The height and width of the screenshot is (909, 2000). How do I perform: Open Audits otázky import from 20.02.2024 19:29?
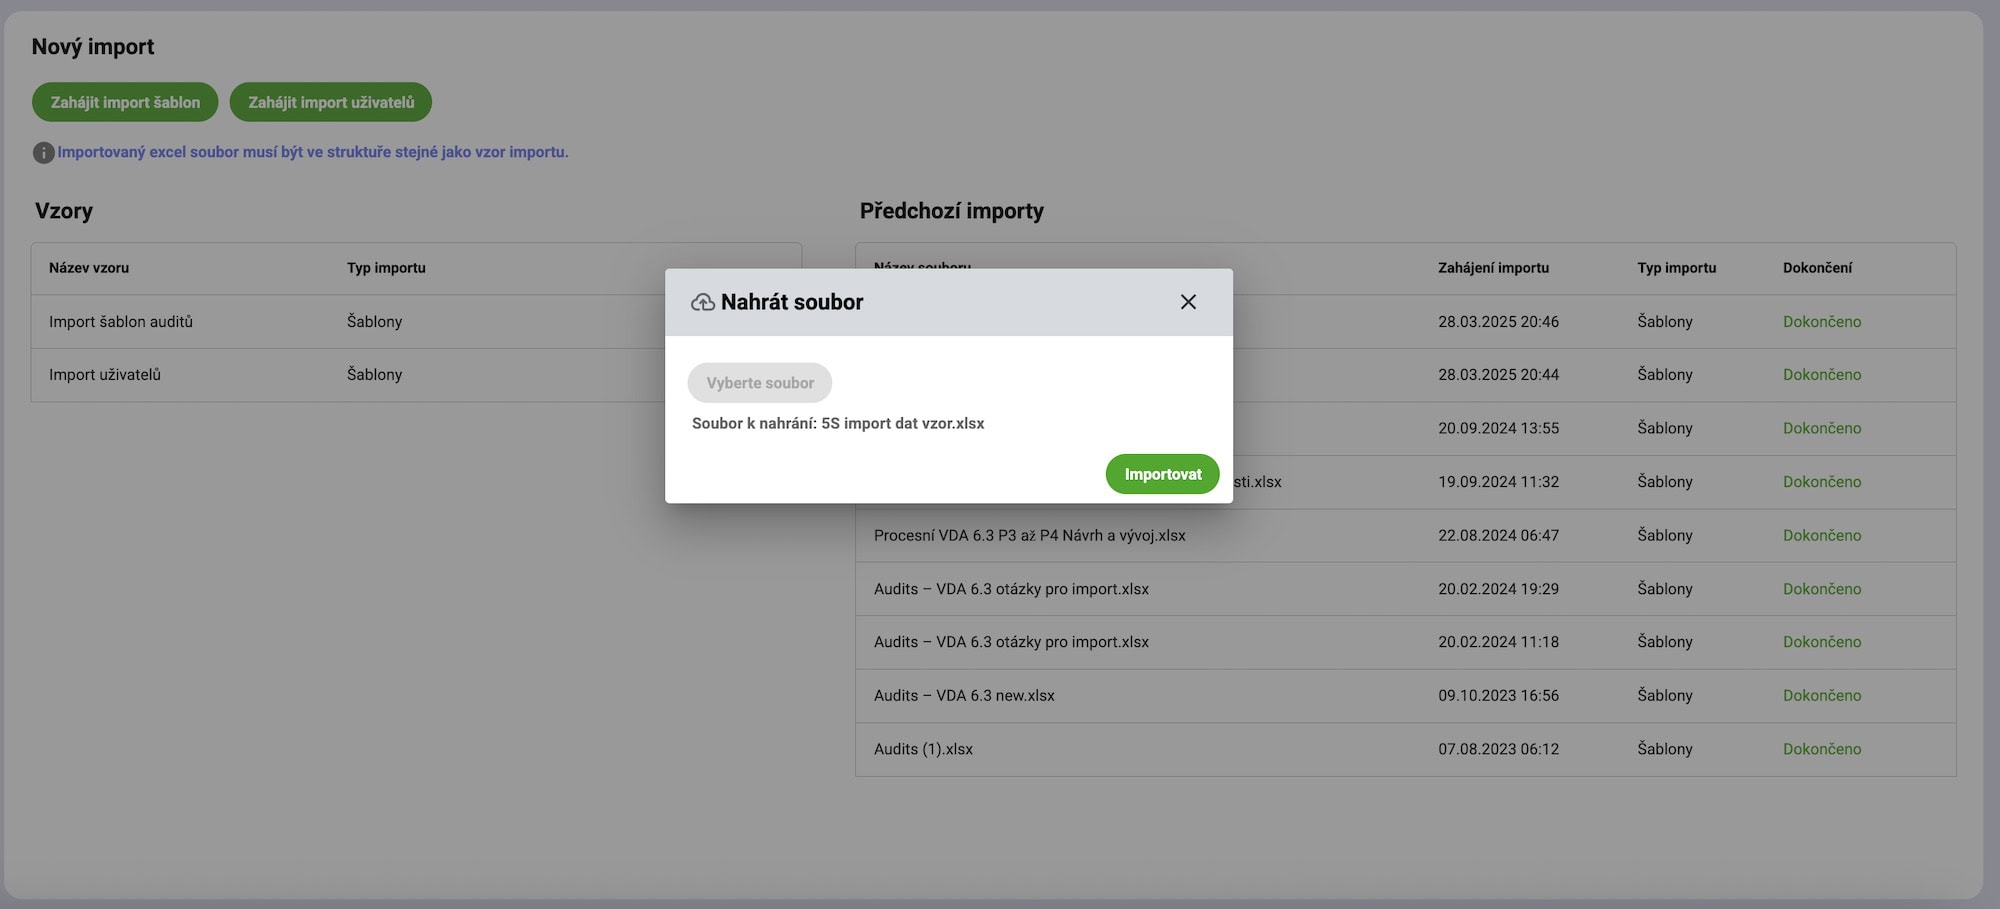tap(1011, 589)
